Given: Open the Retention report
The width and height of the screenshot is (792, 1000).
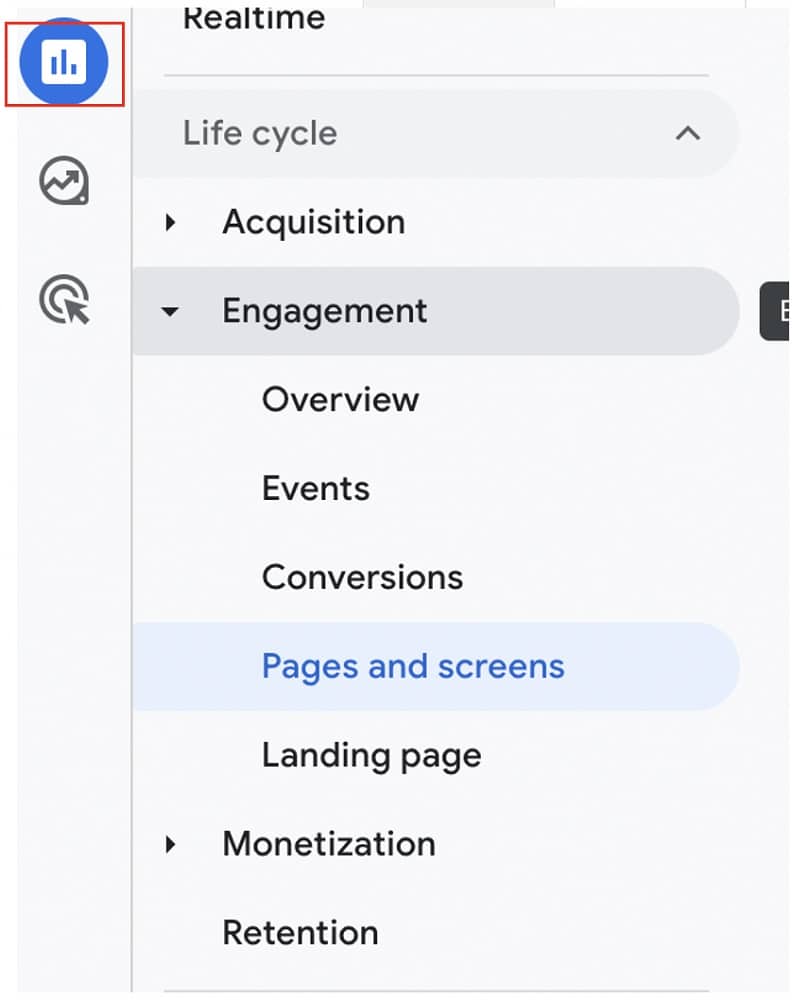Looking at the screenshot, I should click(x=300, y=932).
